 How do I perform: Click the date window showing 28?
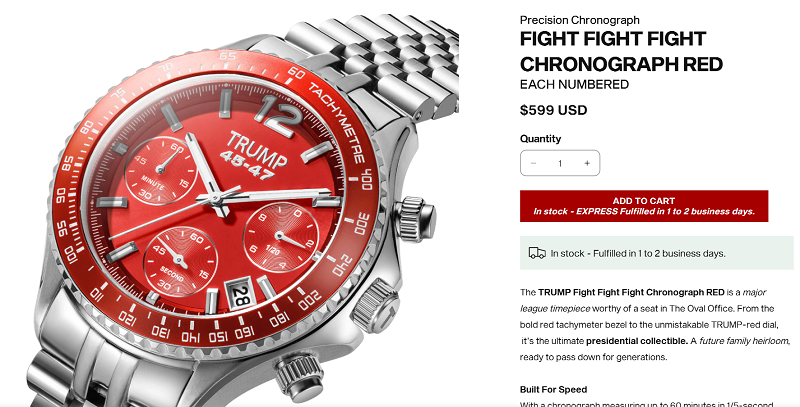tap(239, 295)
